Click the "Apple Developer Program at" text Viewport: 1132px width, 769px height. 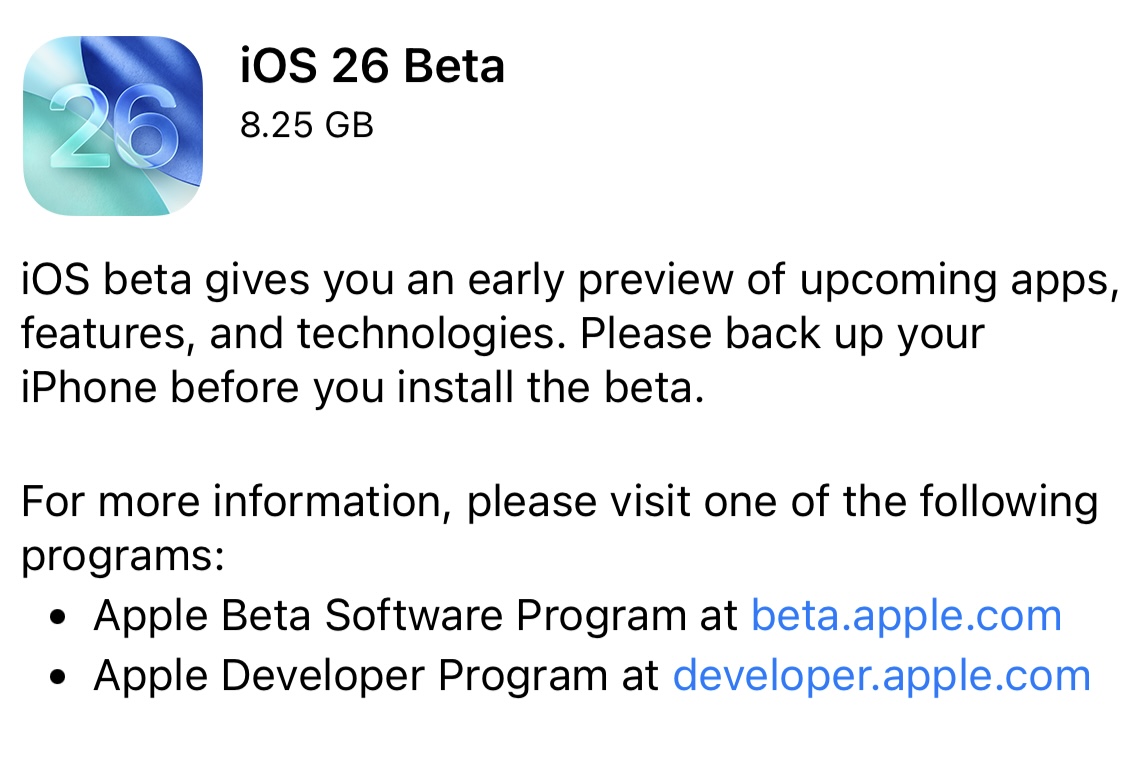pyautogui.click(x=377, y=675)
